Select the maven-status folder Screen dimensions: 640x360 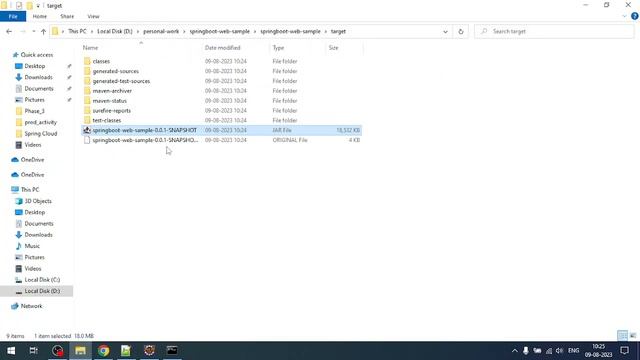click(109, 100)
